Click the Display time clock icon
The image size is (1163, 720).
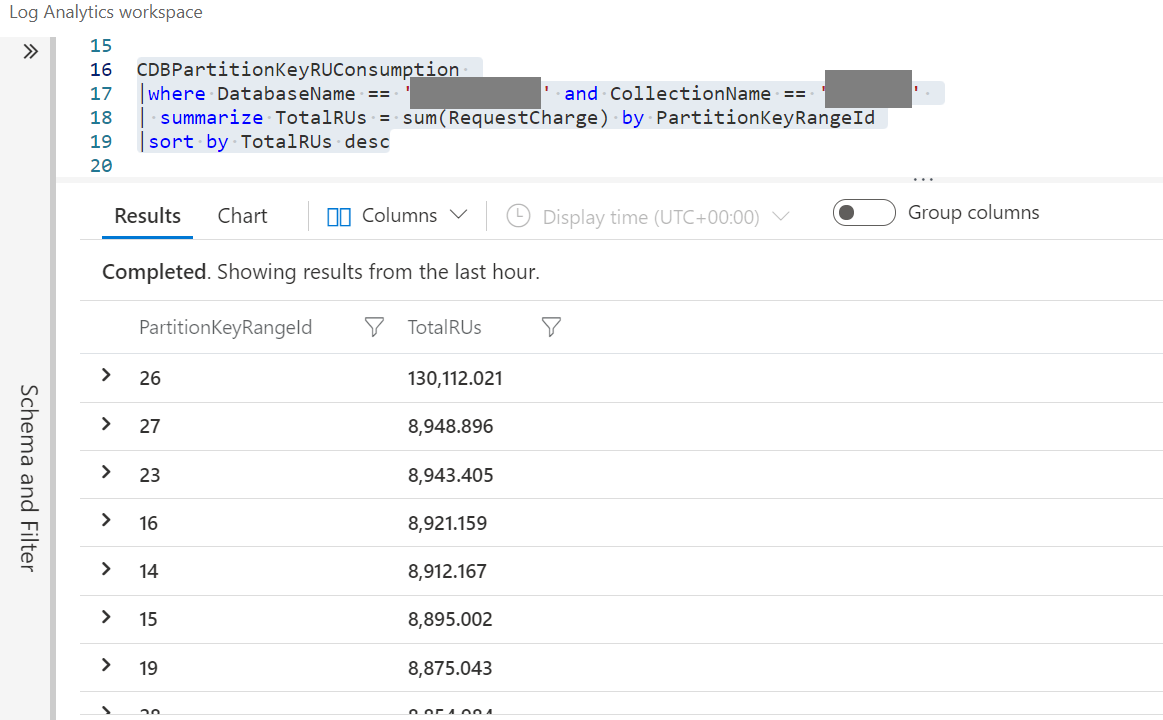pos(518,216)
